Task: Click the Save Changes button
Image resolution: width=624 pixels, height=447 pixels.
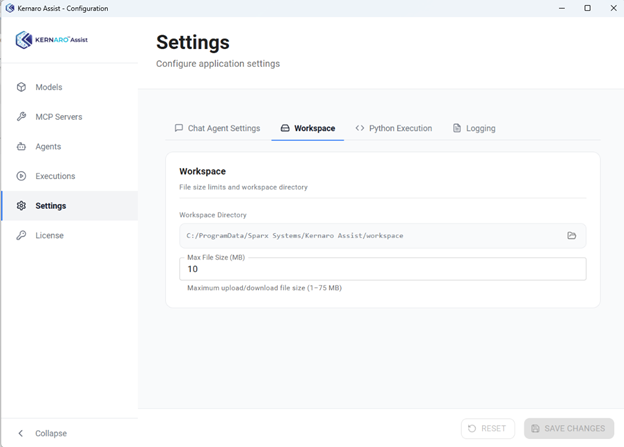Action: coord(568,428)
